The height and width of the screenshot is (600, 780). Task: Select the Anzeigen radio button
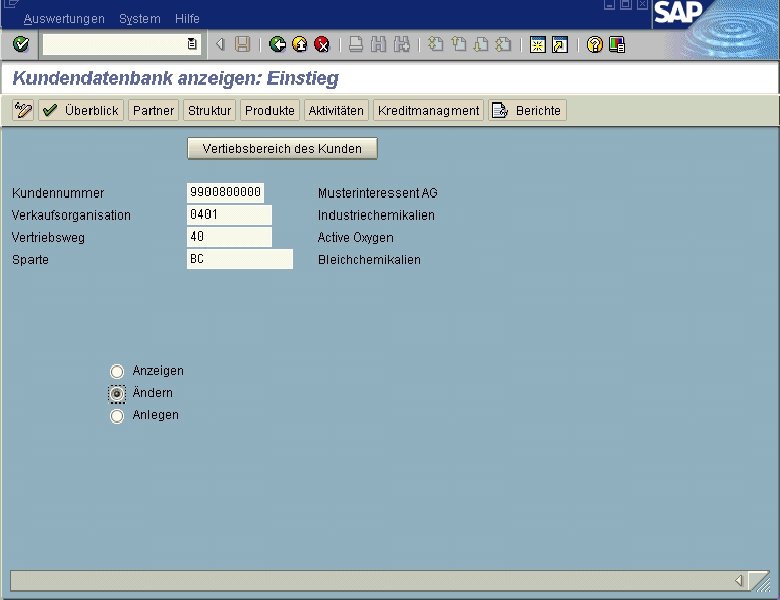117,371
